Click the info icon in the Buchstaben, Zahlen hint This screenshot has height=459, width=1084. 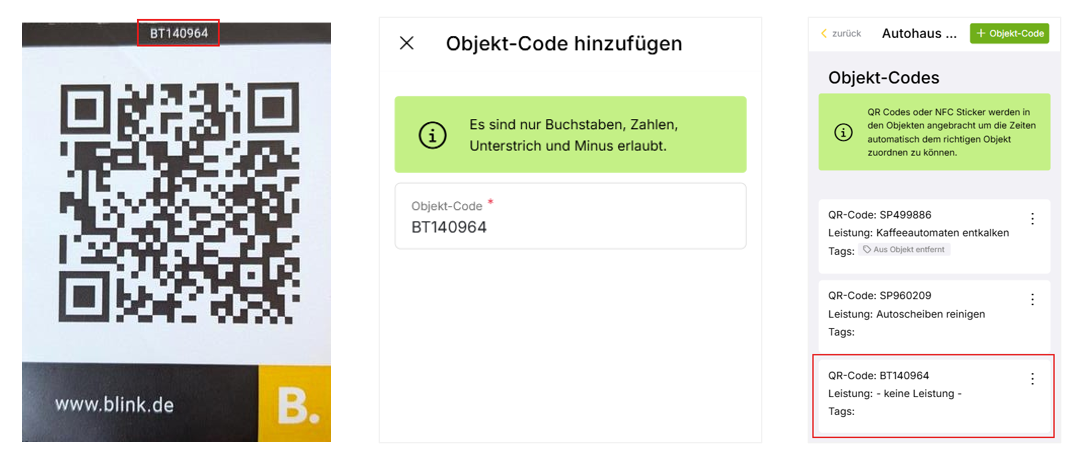(x=433, y=135)
